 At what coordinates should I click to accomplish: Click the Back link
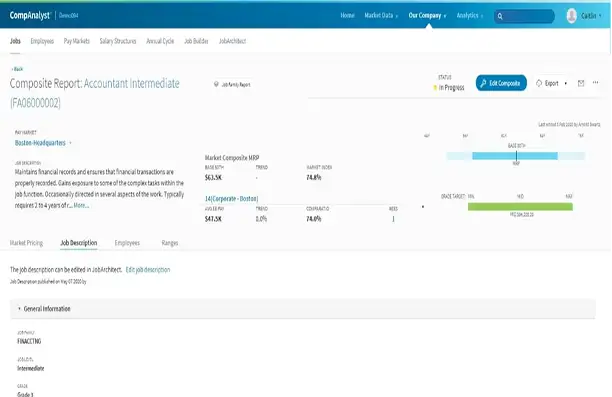pyautogui.click(x=17, y=69)
